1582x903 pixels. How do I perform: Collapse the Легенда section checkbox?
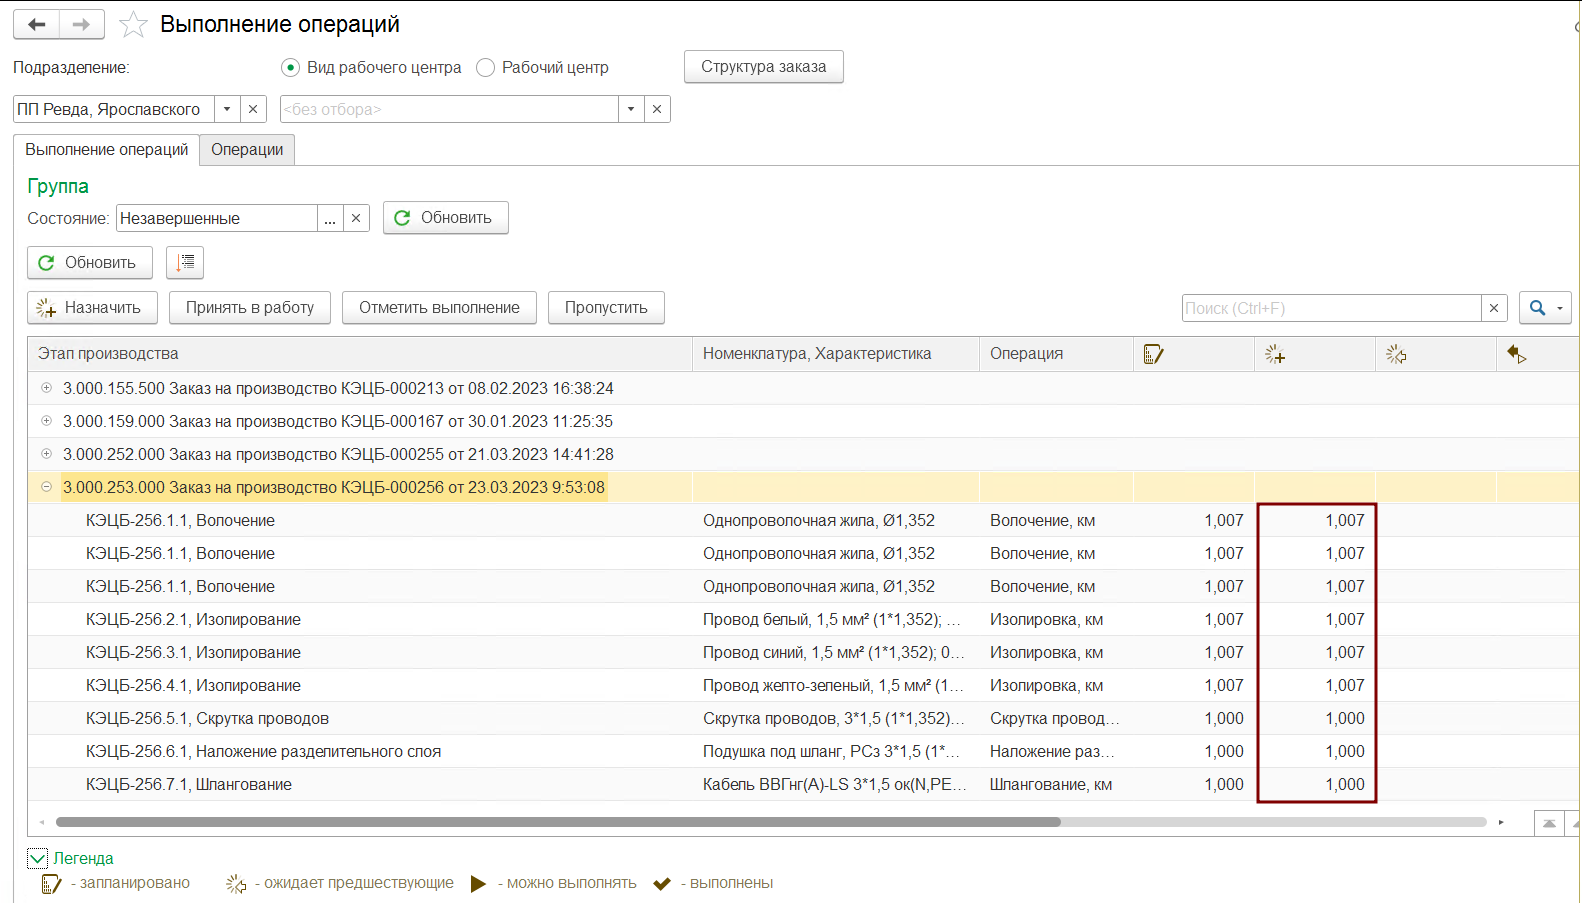coord(37,858)
